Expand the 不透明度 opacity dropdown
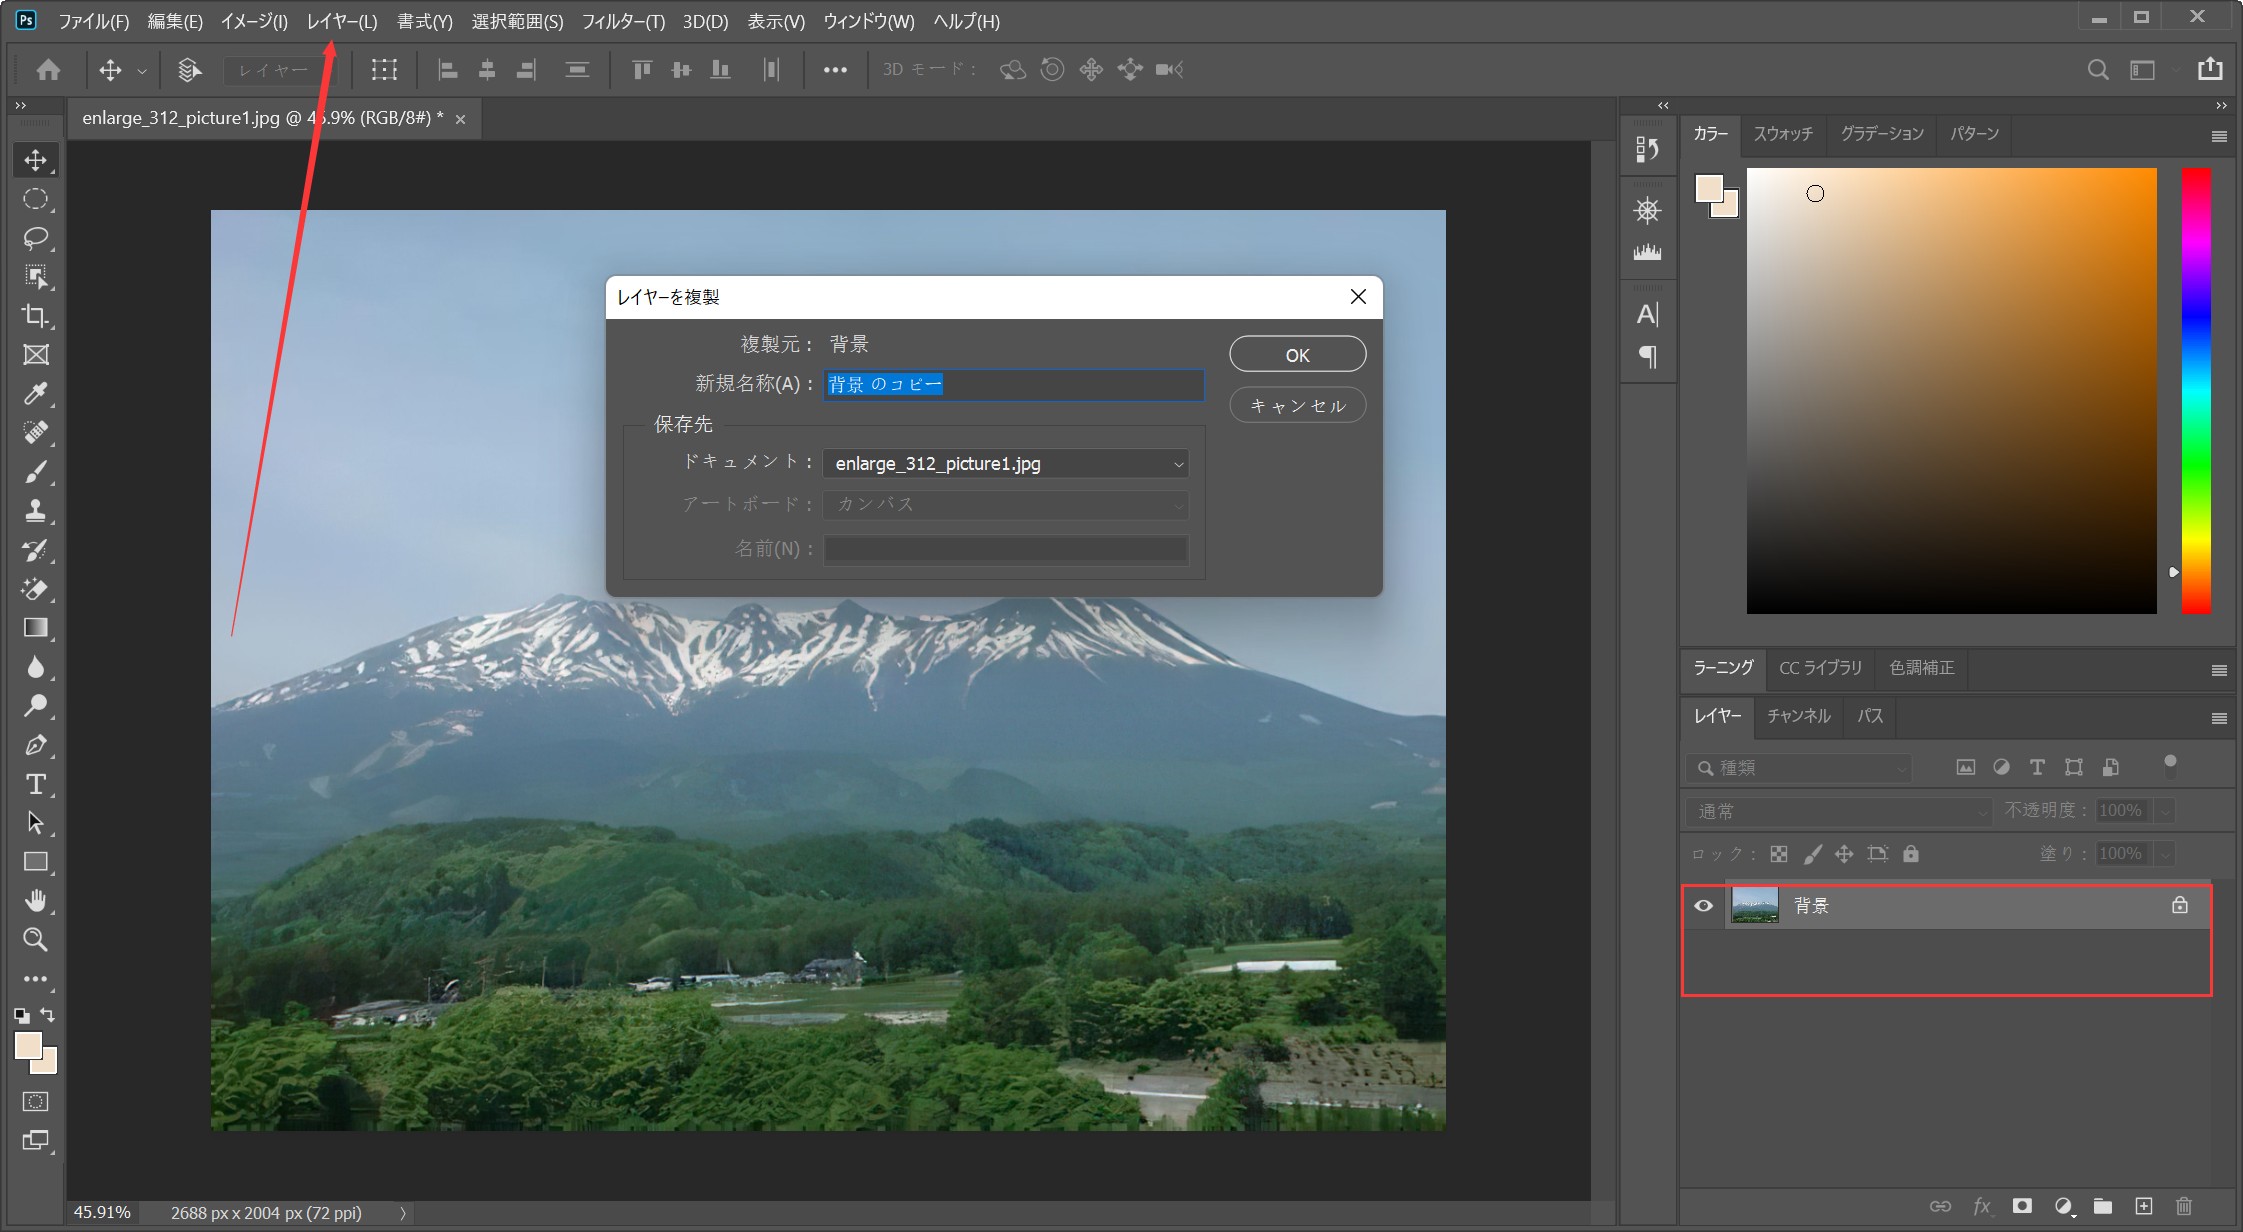2243x1232 pixels. click(2163, 811)
